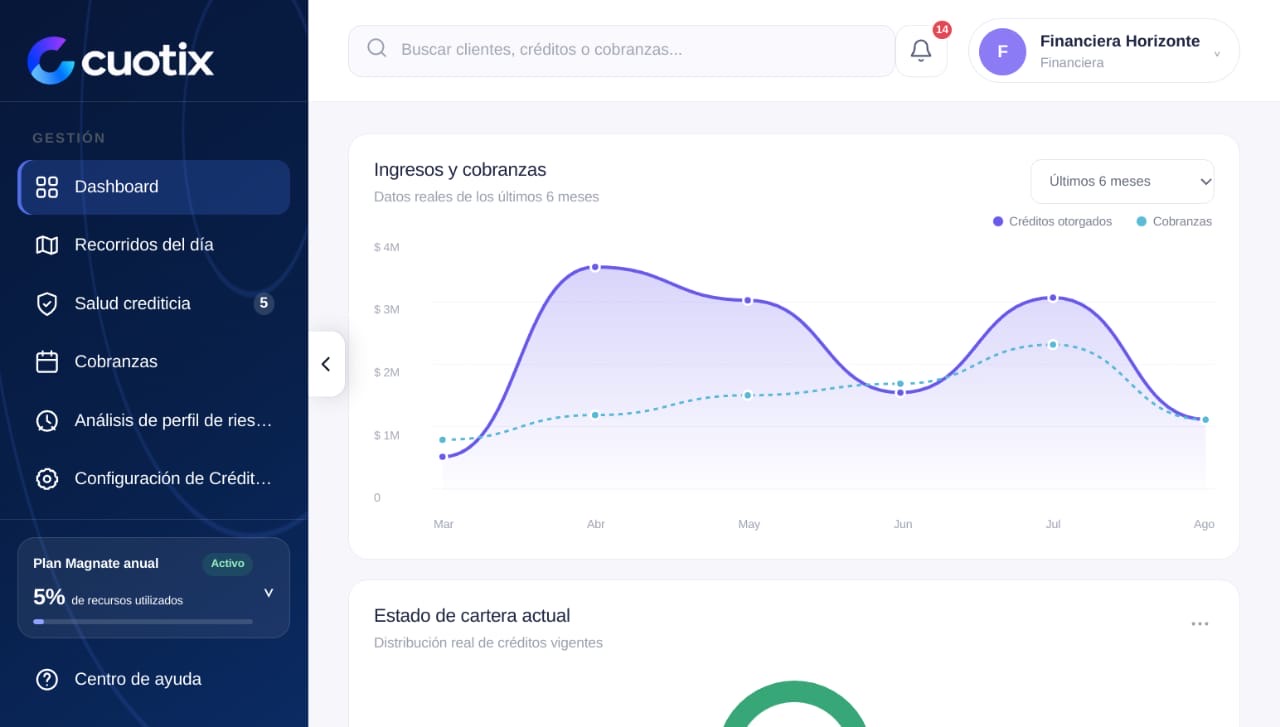Click the $ 4M axis label

(387, 247)
